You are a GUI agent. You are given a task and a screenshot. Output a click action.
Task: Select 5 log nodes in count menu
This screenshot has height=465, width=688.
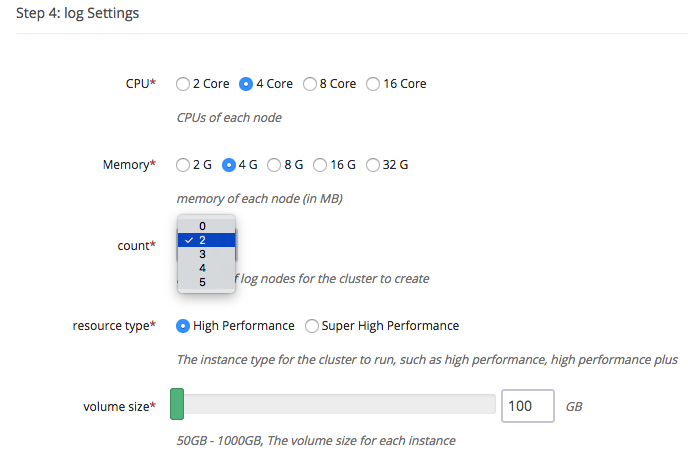206,282
